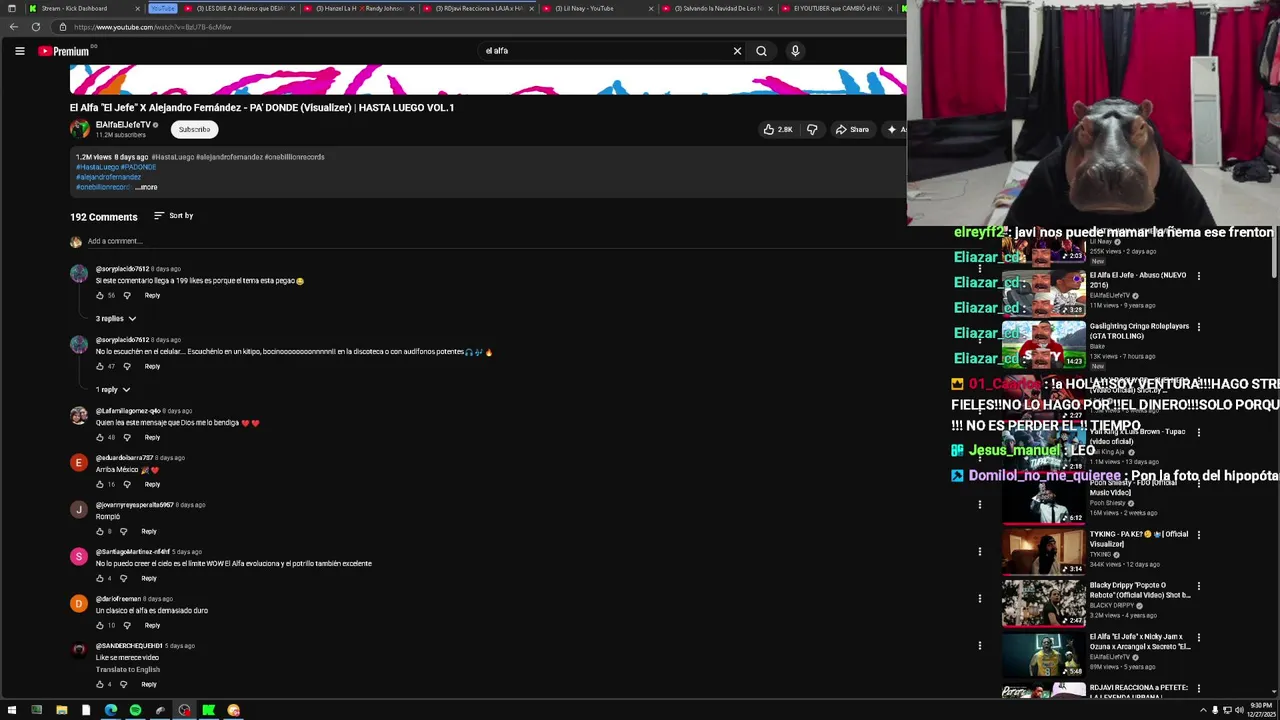Reply to the 'Rompió' comment

click(149, 532)
